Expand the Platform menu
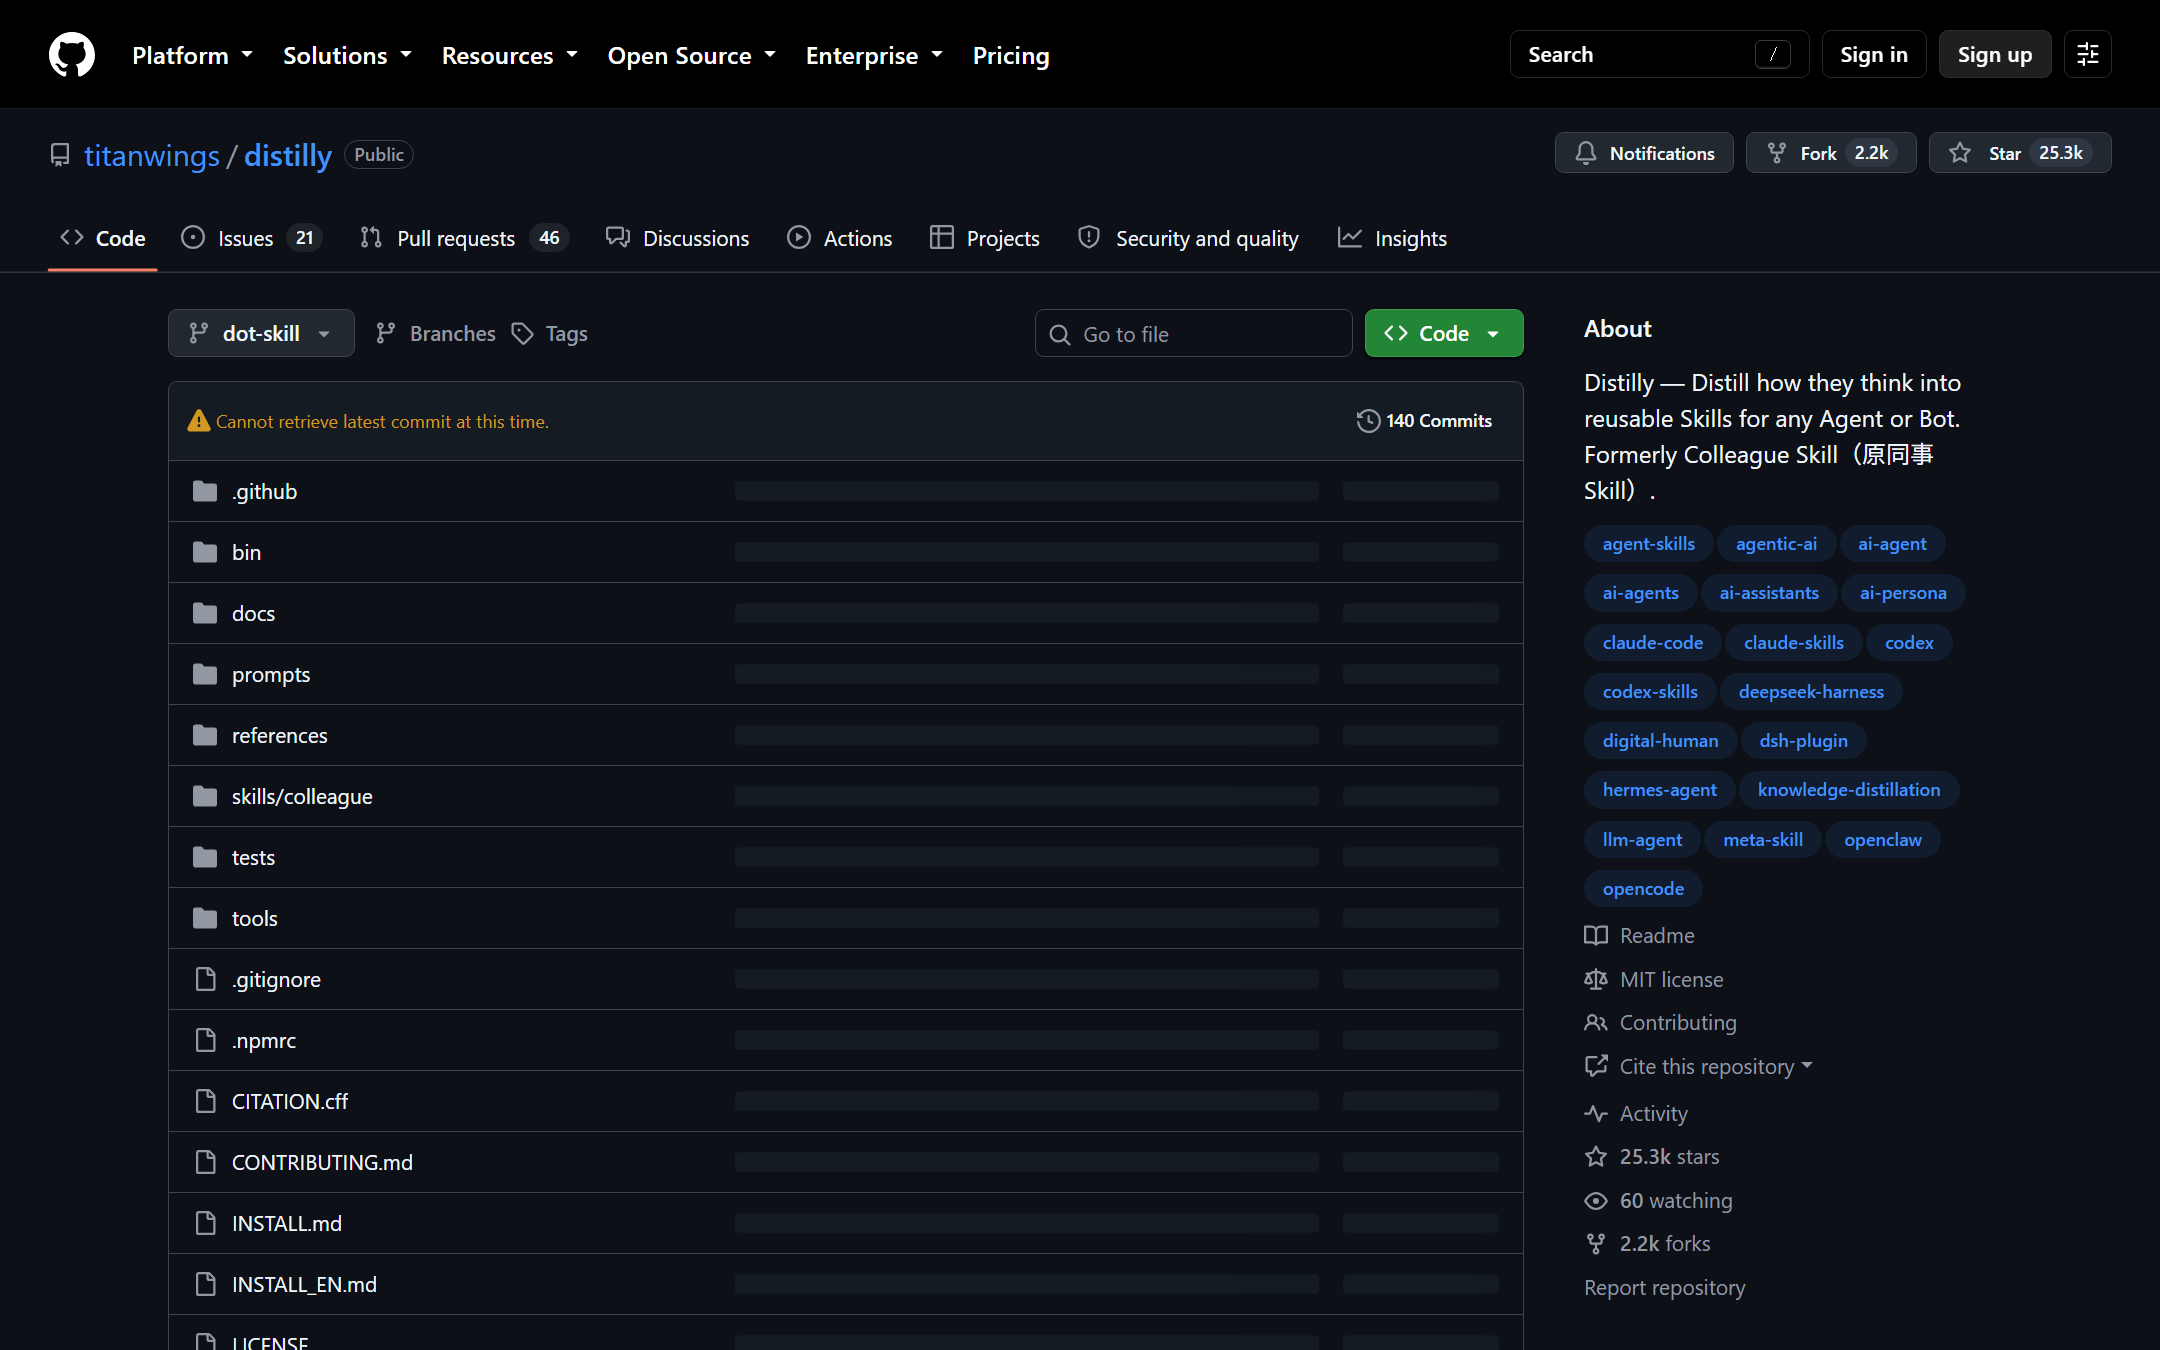The height and width of the screenshot is (1350, 2160). click(192, 55)
